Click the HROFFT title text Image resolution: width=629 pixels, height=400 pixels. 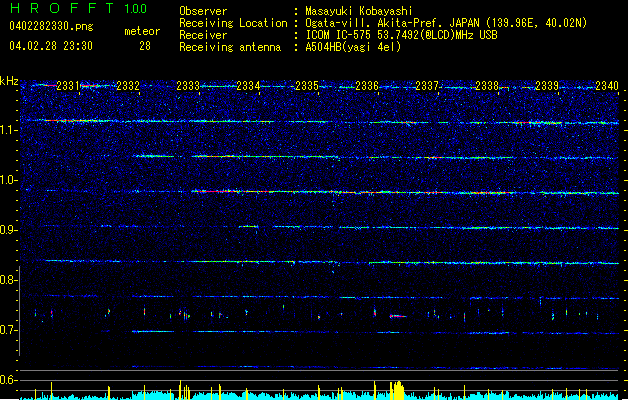62,8
